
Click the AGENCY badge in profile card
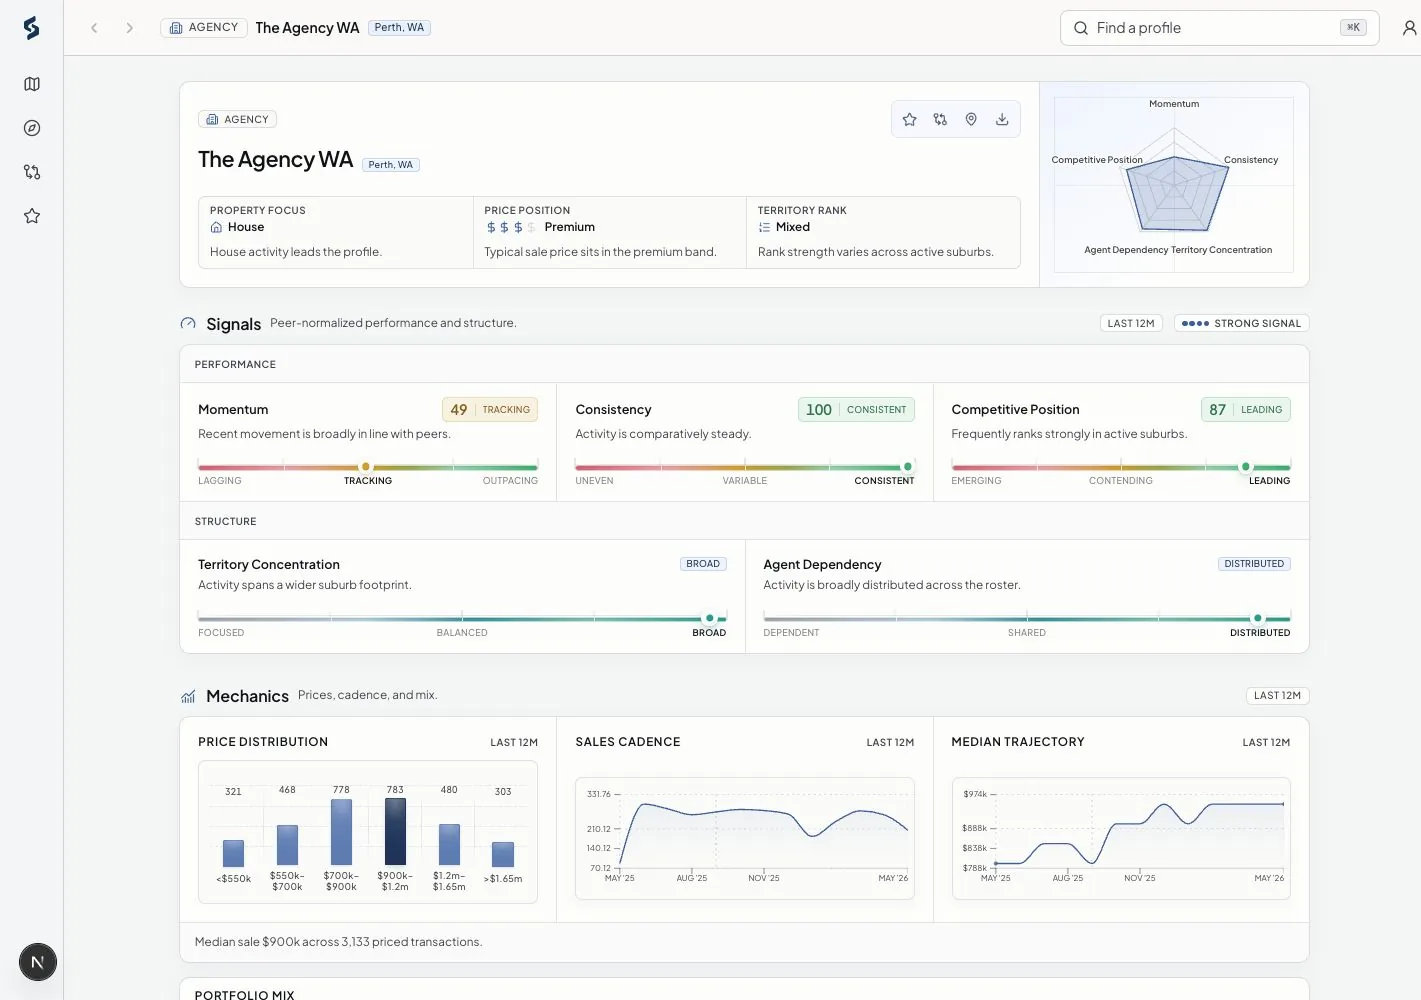(238, 119)
